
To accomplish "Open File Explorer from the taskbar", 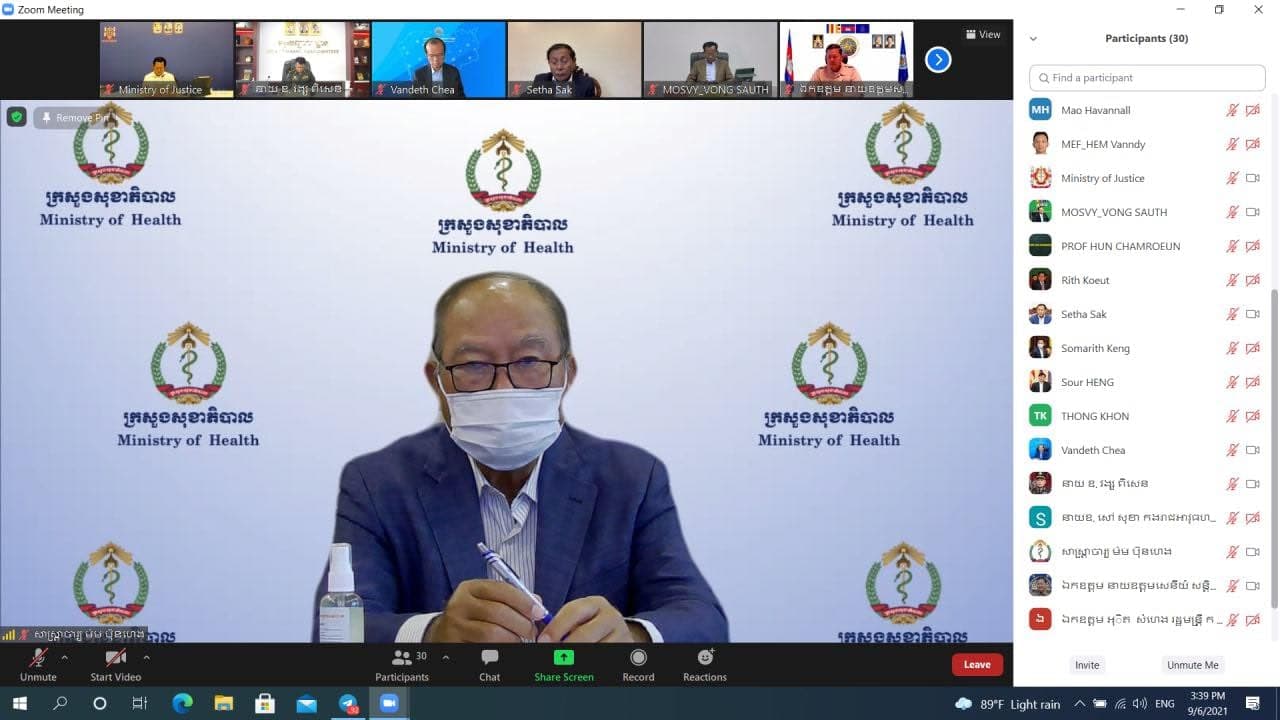I will (x=224, y=704).
